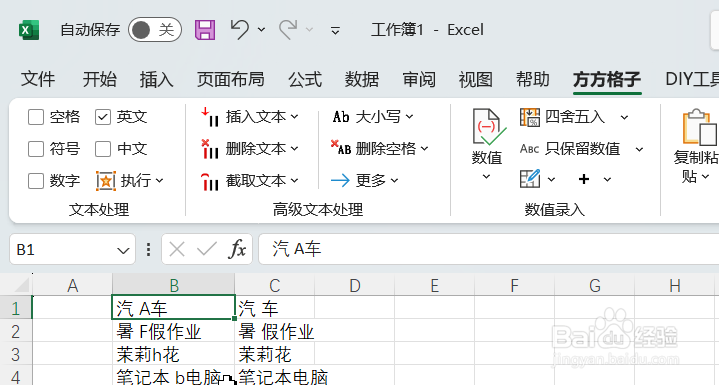Click the 截取文本 icon
The image size is (719, 385).
click(210, 181)
